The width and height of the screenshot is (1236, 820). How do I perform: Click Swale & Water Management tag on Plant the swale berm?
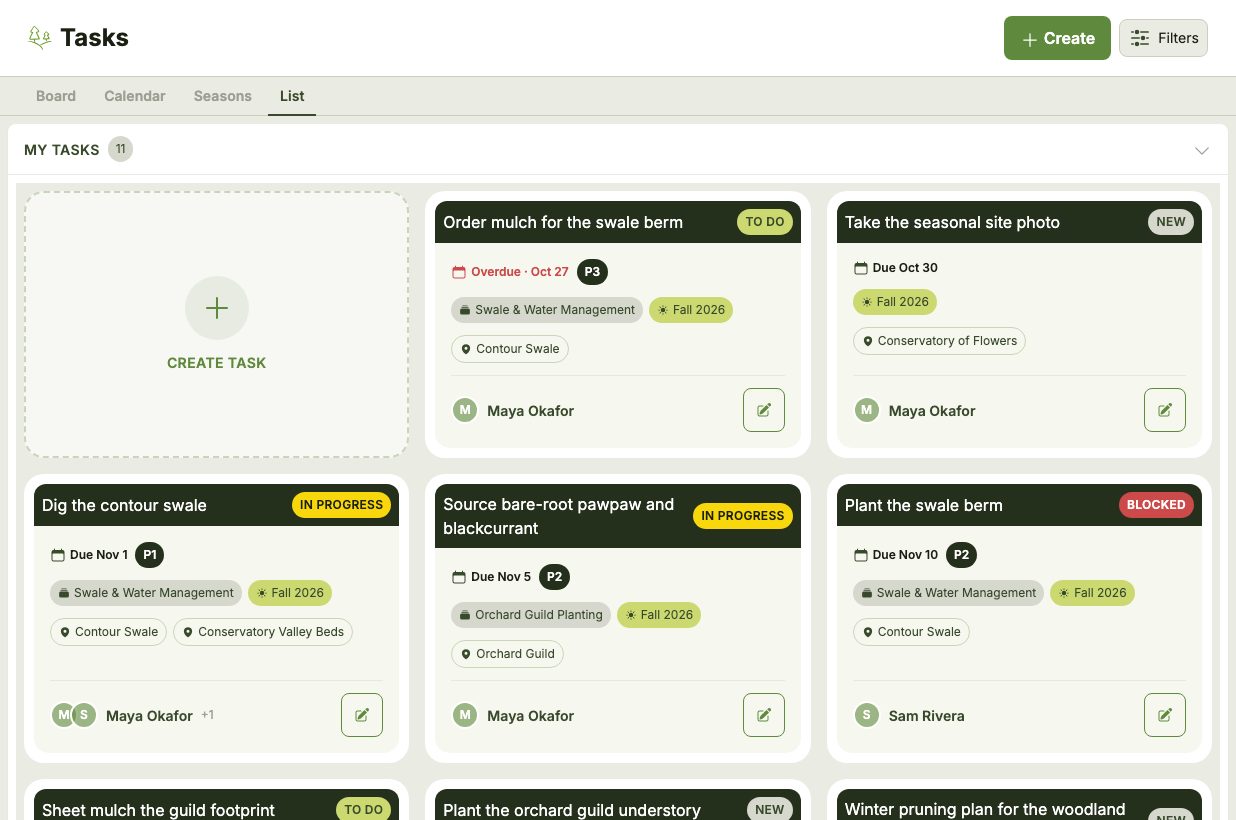948,593
